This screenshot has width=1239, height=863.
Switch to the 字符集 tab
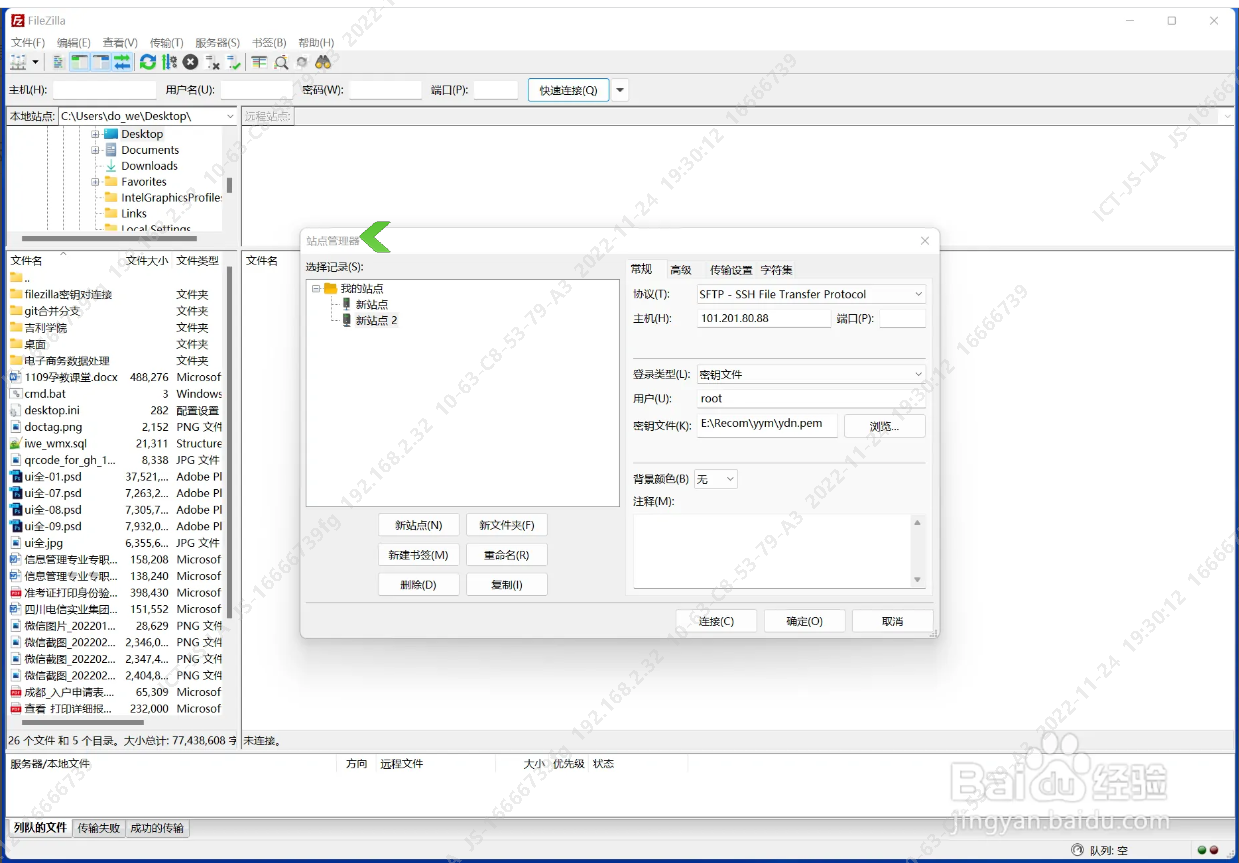[777, 270]
